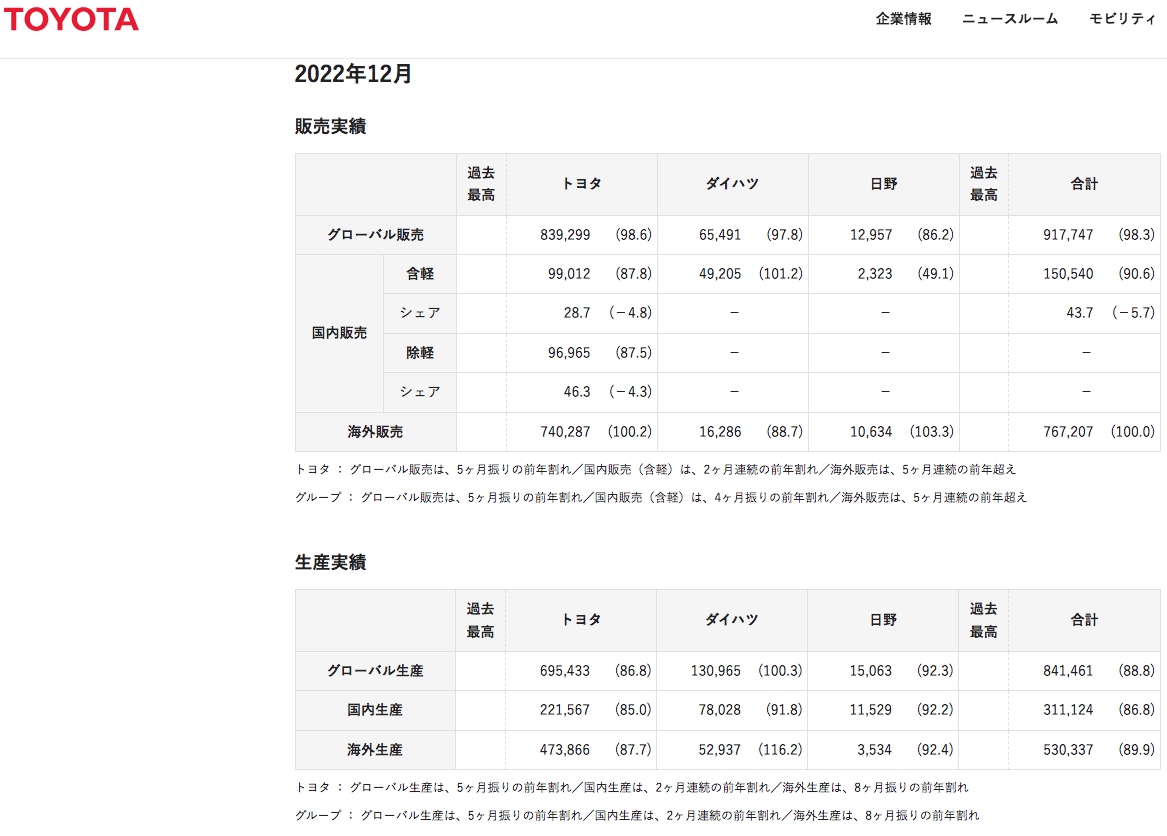
Task: Click the 国内販売 row label
Action: (339, 333)
